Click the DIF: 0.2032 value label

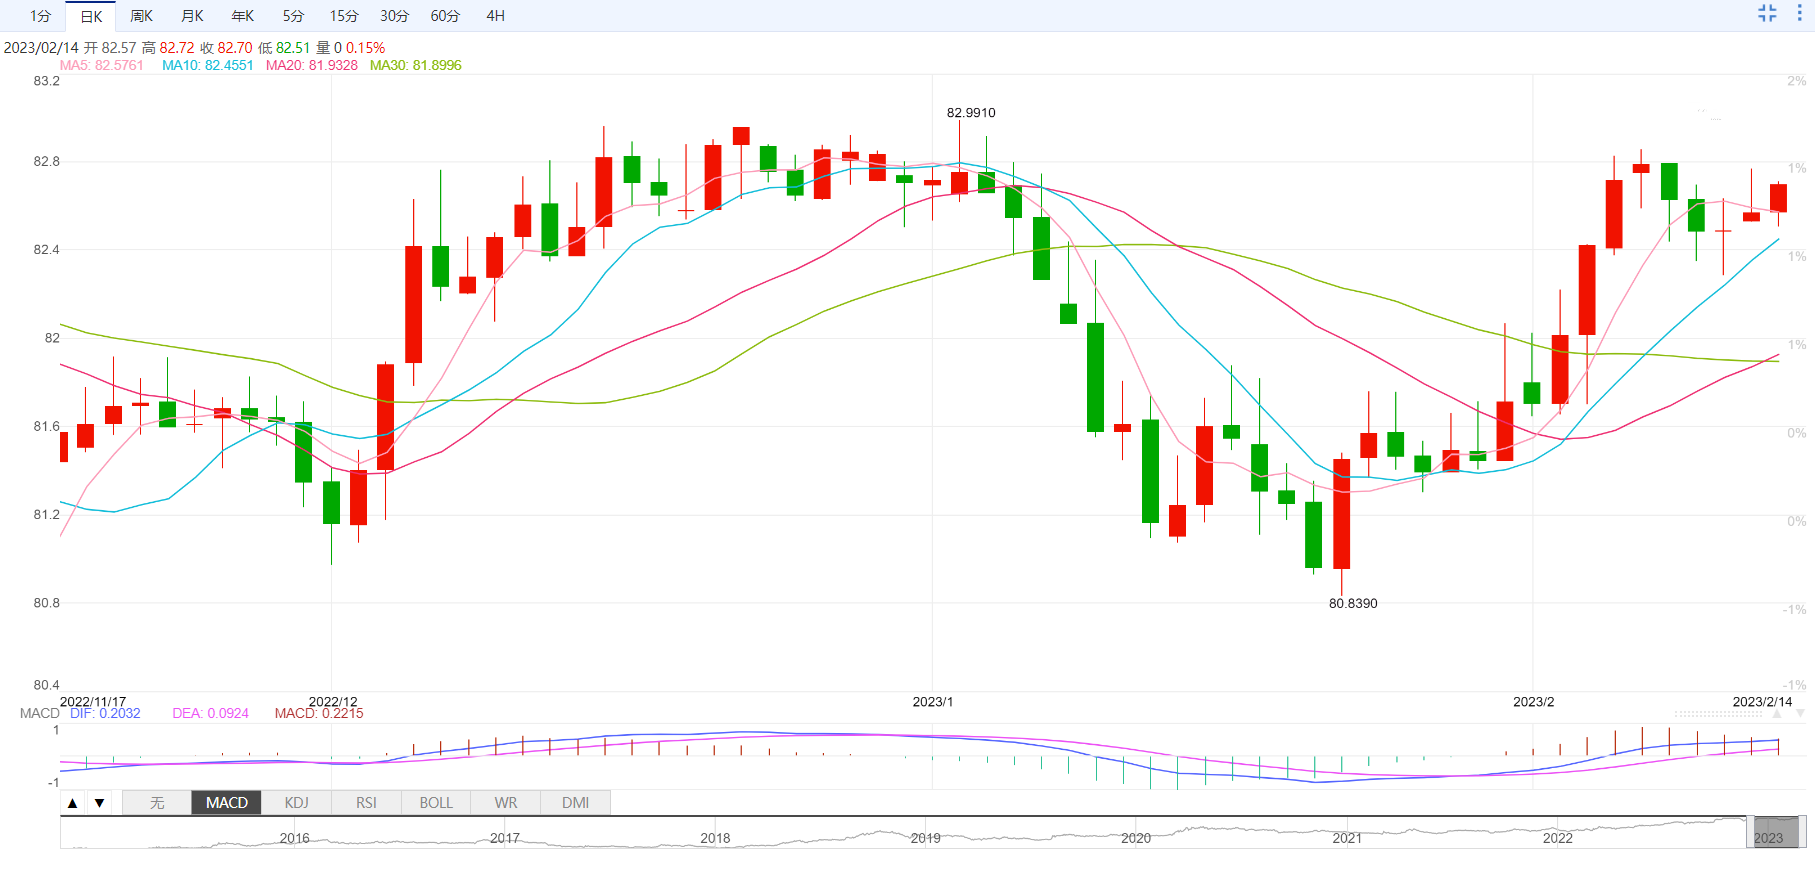(105, 713)
